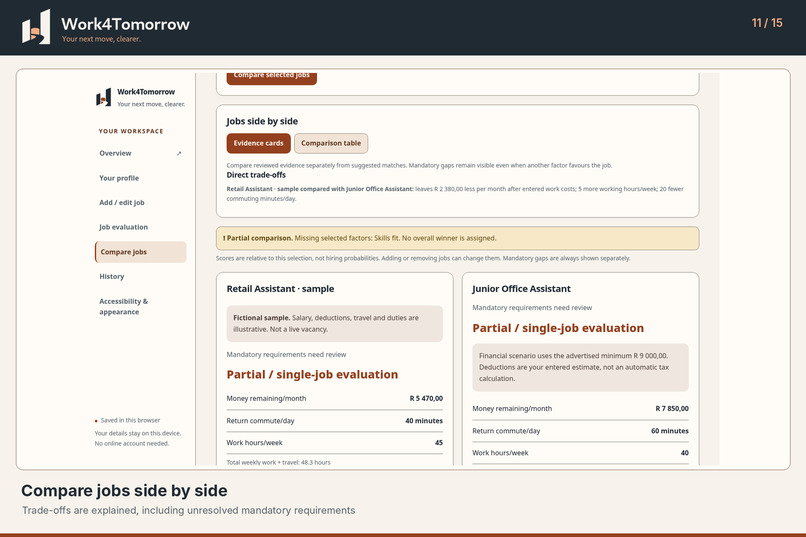The image size is (806, 537).
Task: Select Job evaluation in the sidebar
Action: pyautogui.click(x=140, y=227)
